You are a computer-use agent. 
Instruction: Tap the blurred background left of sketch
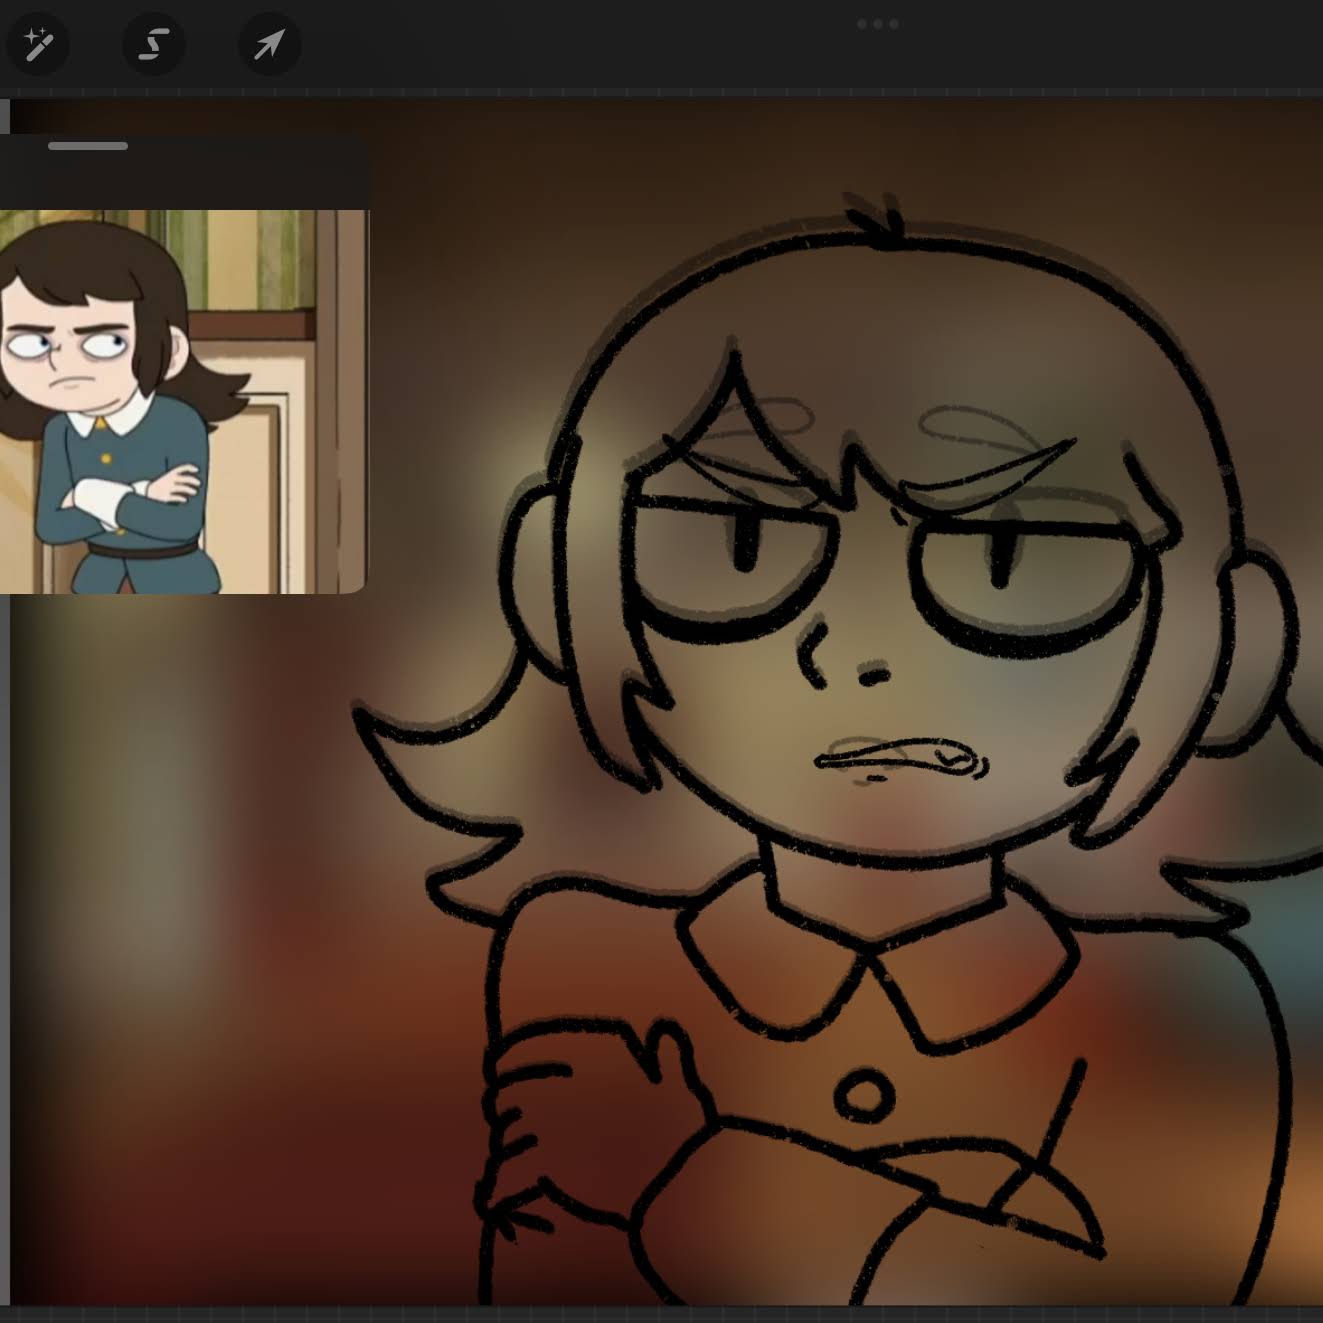tap(200, 900)
